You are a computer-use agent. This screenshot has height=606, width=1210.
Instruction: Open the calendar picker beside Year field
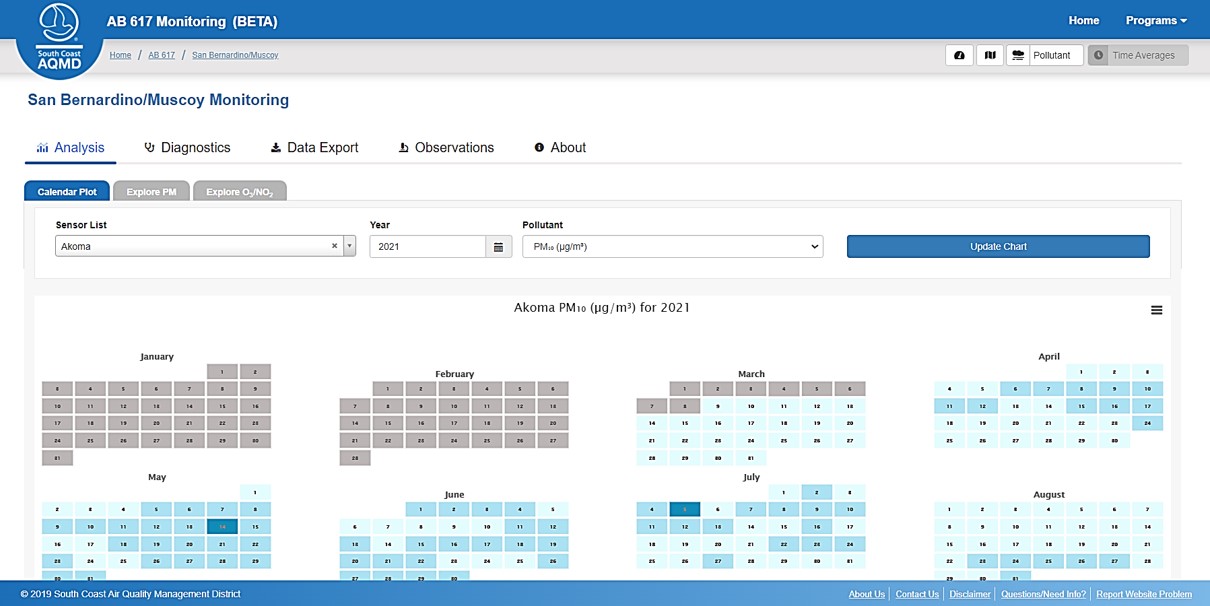(x=498, y=247)
